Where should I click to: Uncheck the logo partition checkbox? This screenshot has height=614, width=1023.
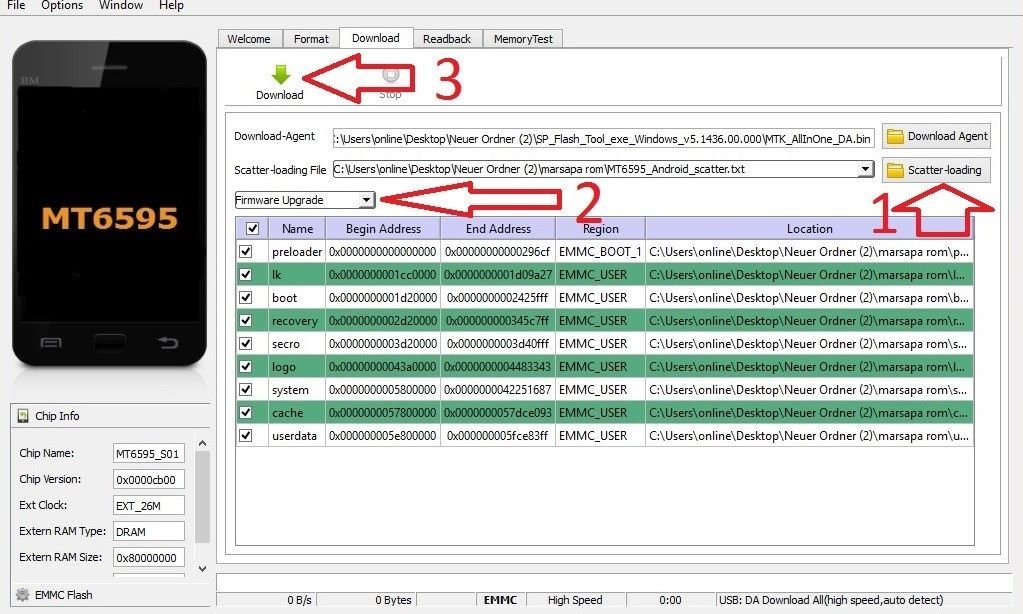(246, 366)
